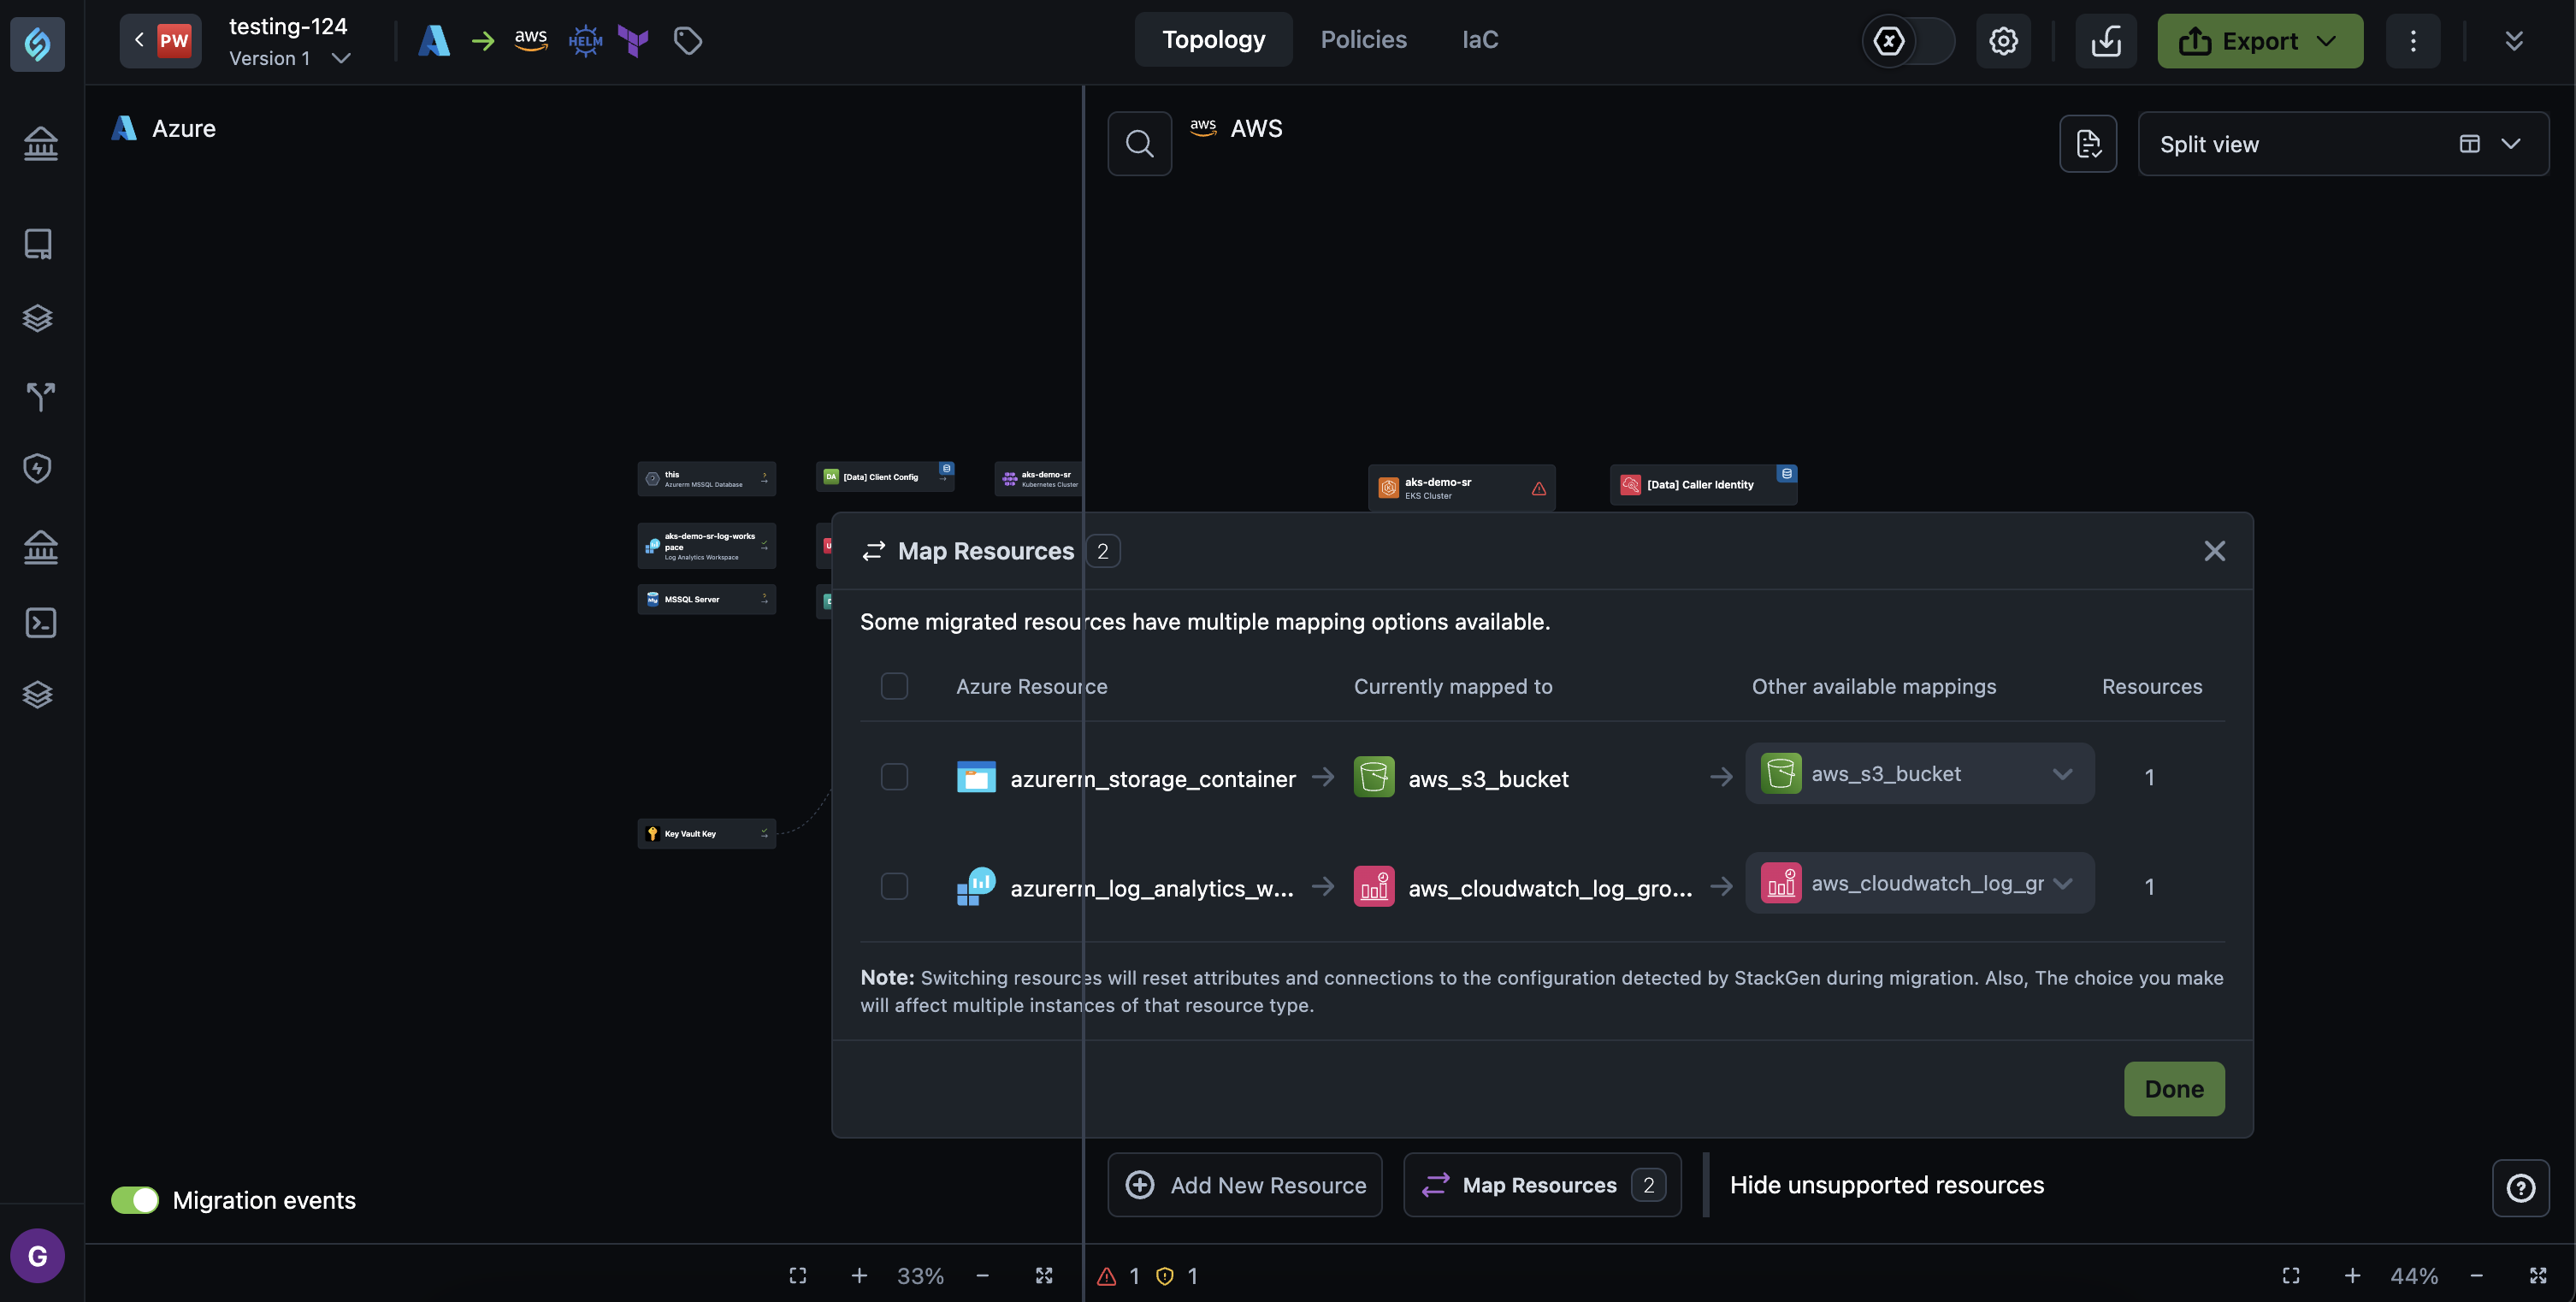Check the azurerm_storage_container row checkbox
The image size is (2576, 1302).
[894, 777]
